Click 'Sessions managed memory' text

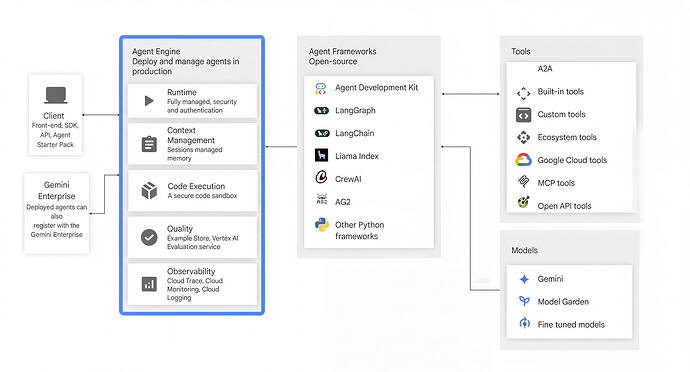[x=195, y=154]
